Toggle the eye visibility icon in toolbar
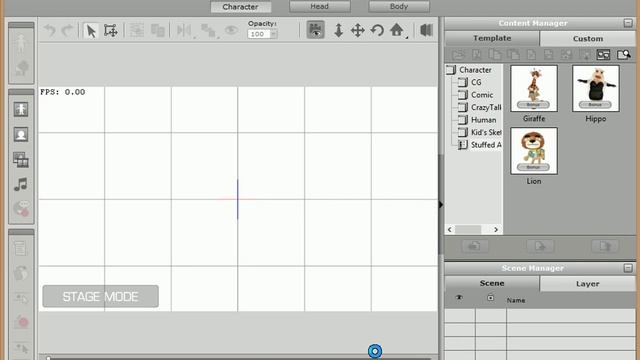 [231, 30]
